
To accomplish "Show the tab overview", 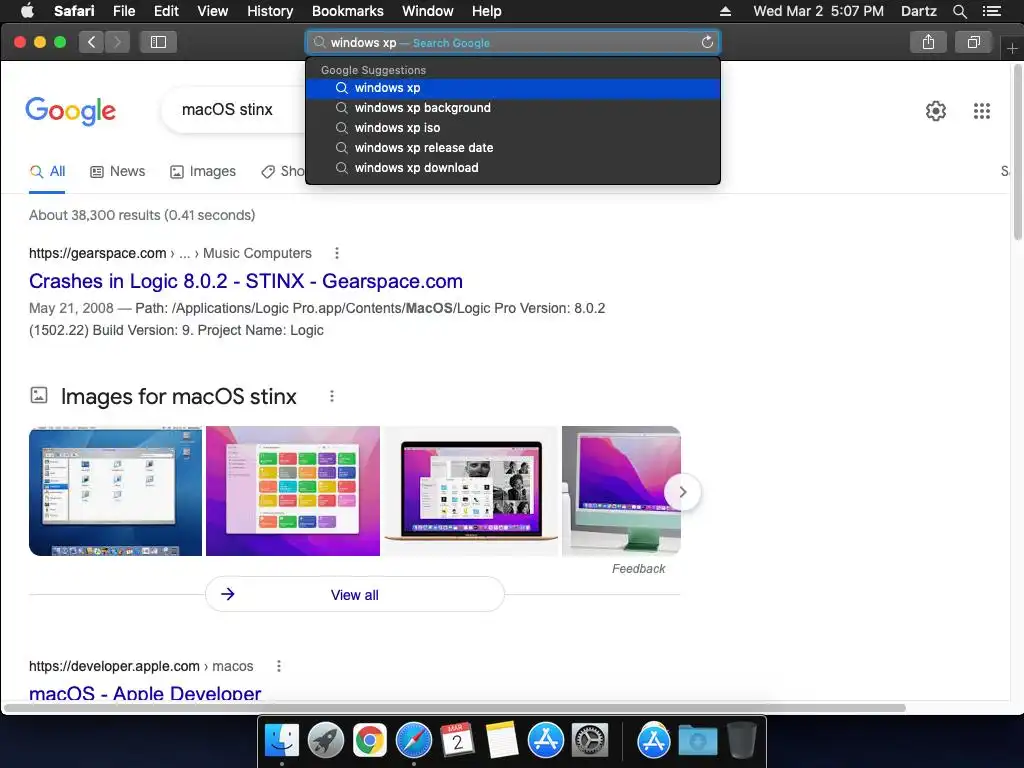I will coord(973,42).
